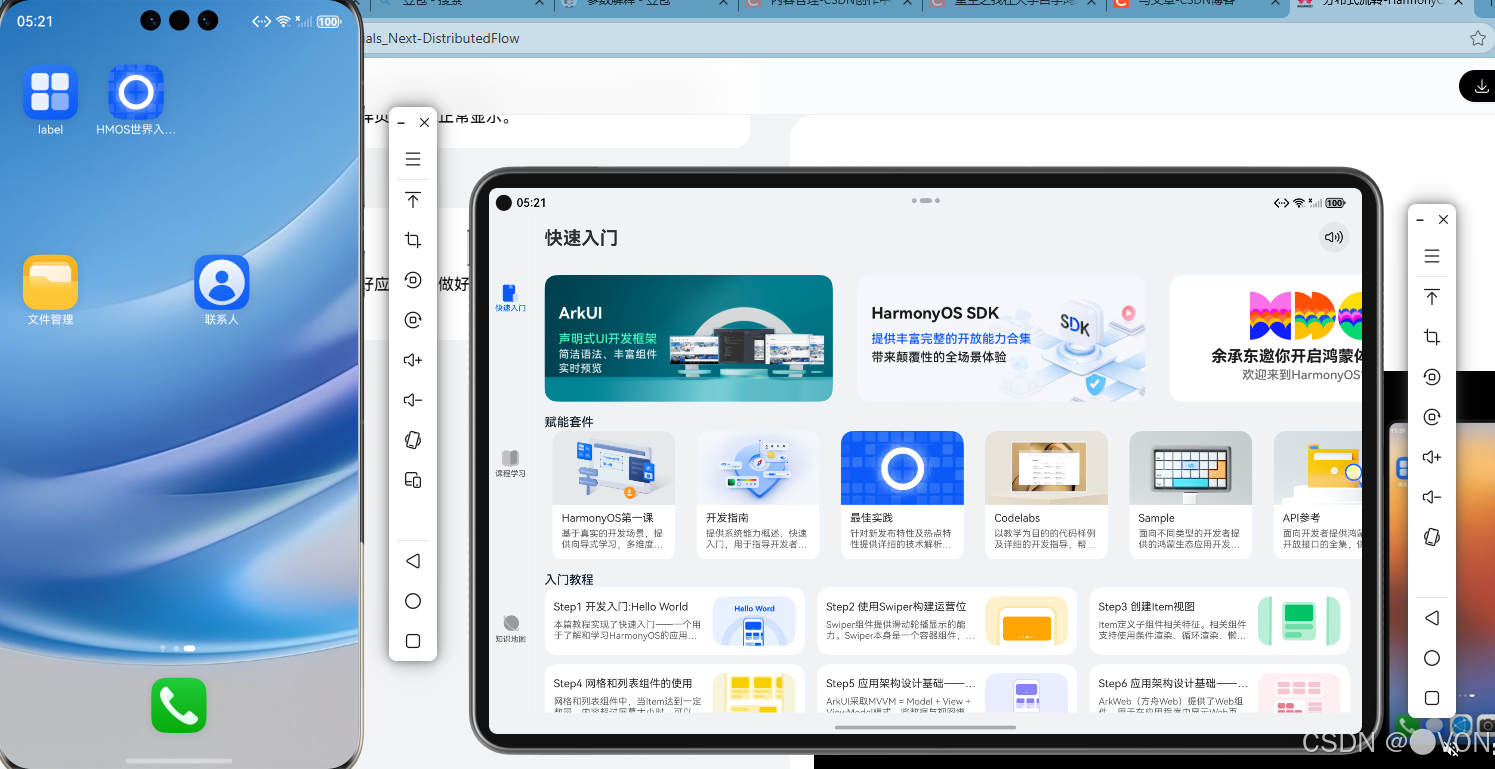Mute the speaker icon on the 快速入门 page

1333,237
